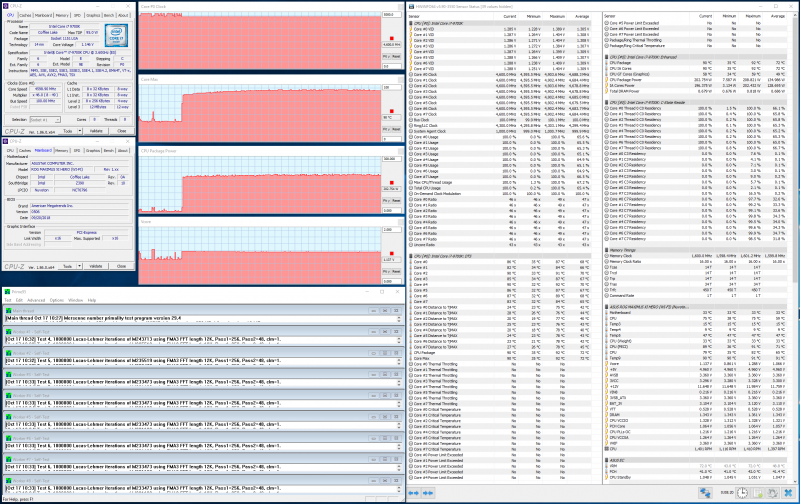This screenshot has width=800, height=504.
Task: Click Reset in the Vcore graph
Action: tap(396, 272)
